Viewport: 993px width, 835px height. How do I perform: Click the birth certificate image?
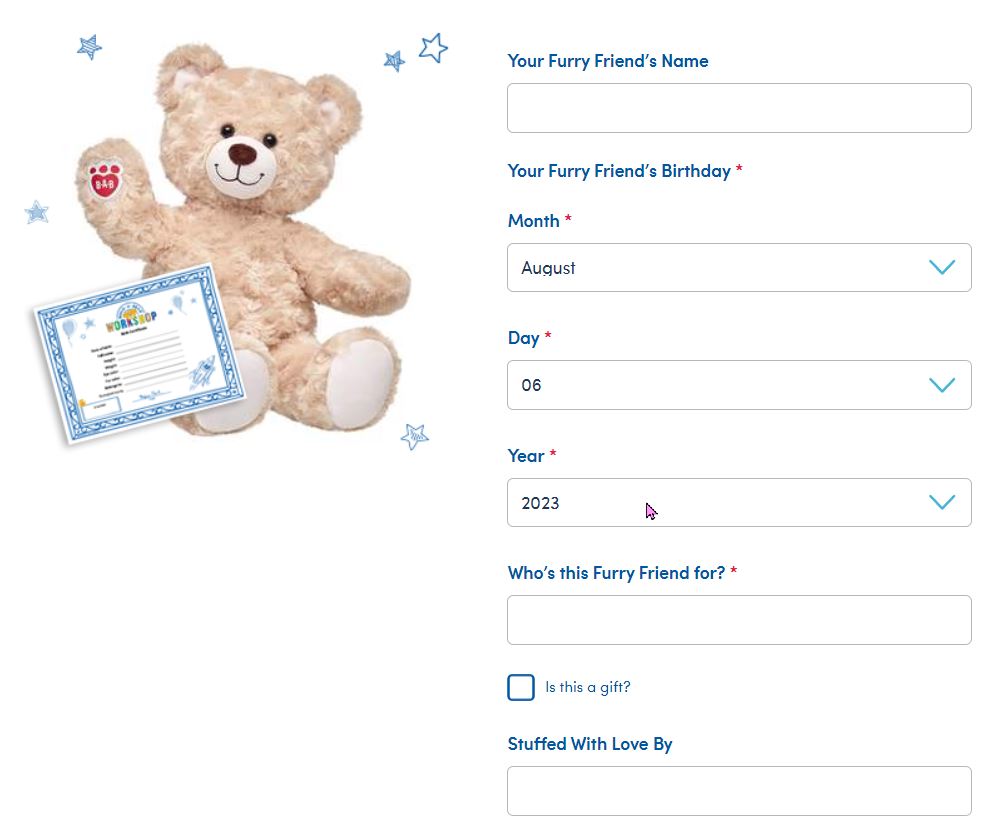(139, 353)
